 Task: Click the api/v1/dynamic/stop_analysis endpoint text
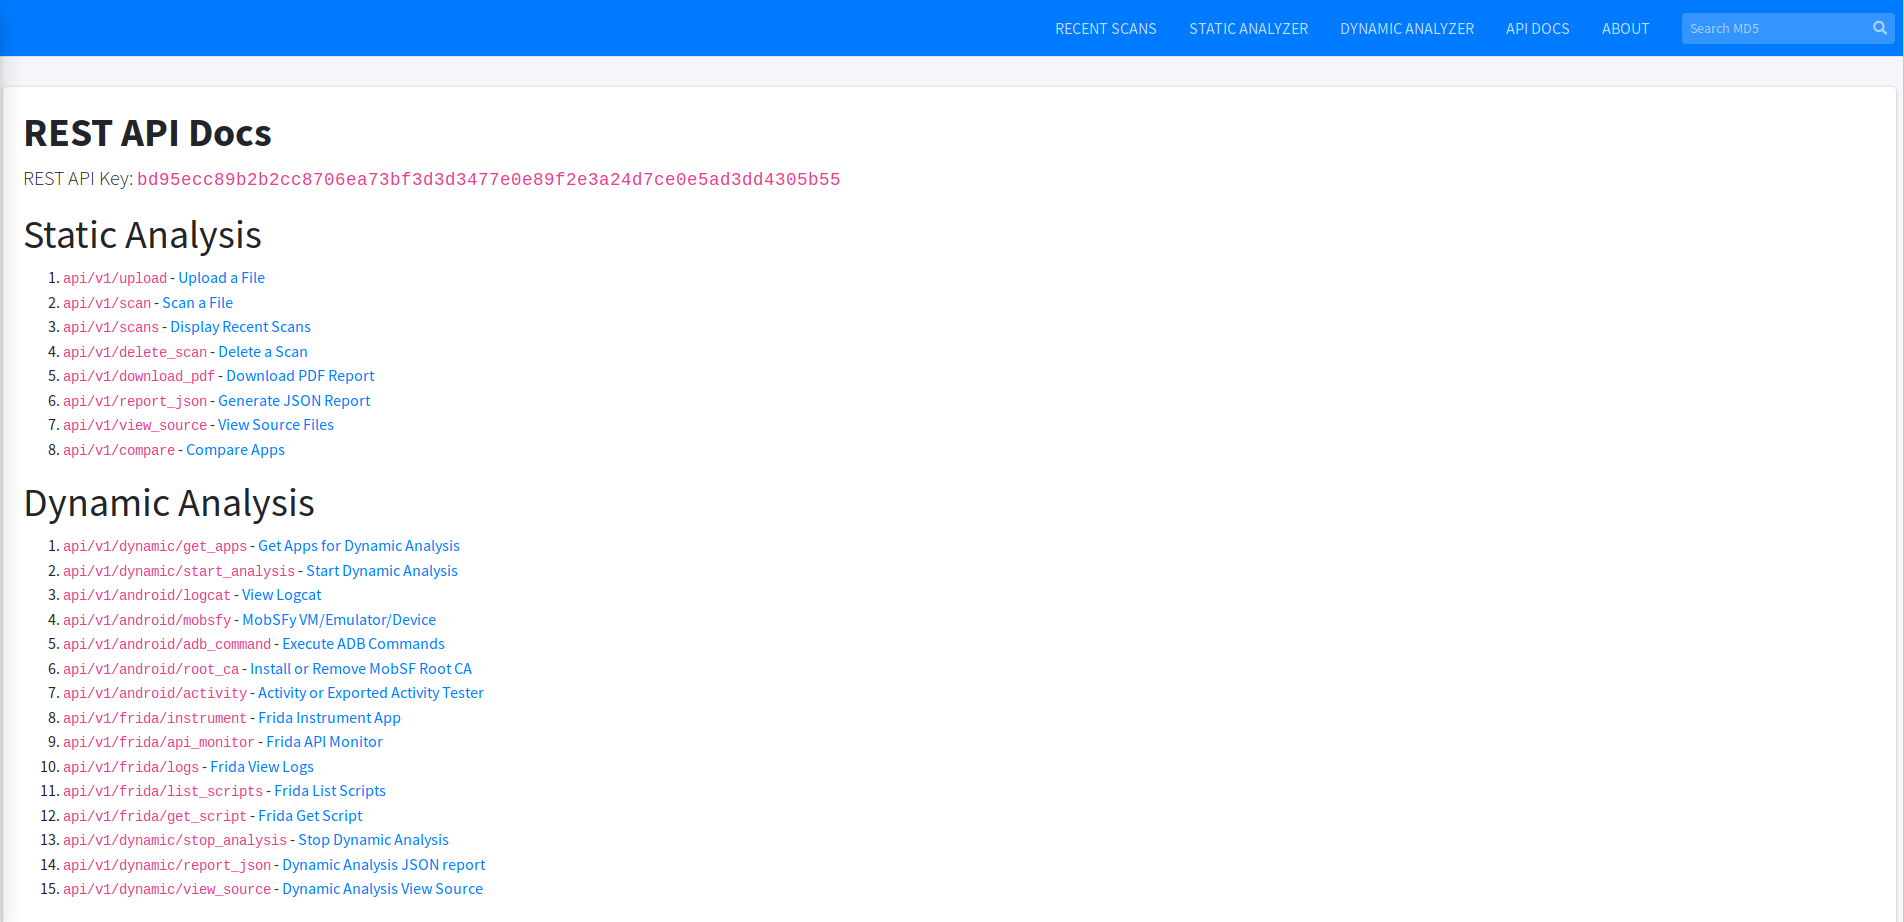(175, 840)
